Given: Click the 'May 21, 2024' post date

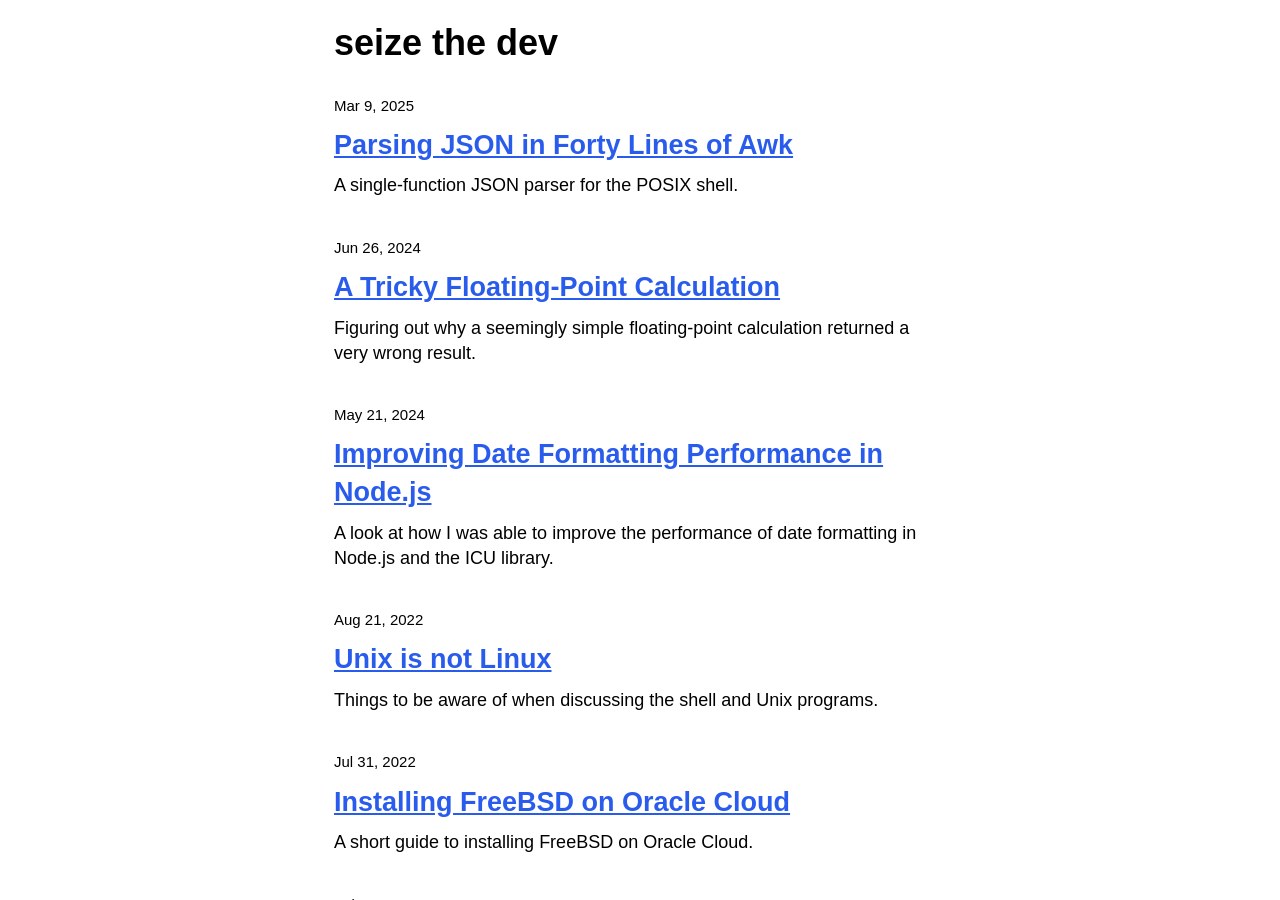Looking at the screenshot, I should click(x=379, y=415).
